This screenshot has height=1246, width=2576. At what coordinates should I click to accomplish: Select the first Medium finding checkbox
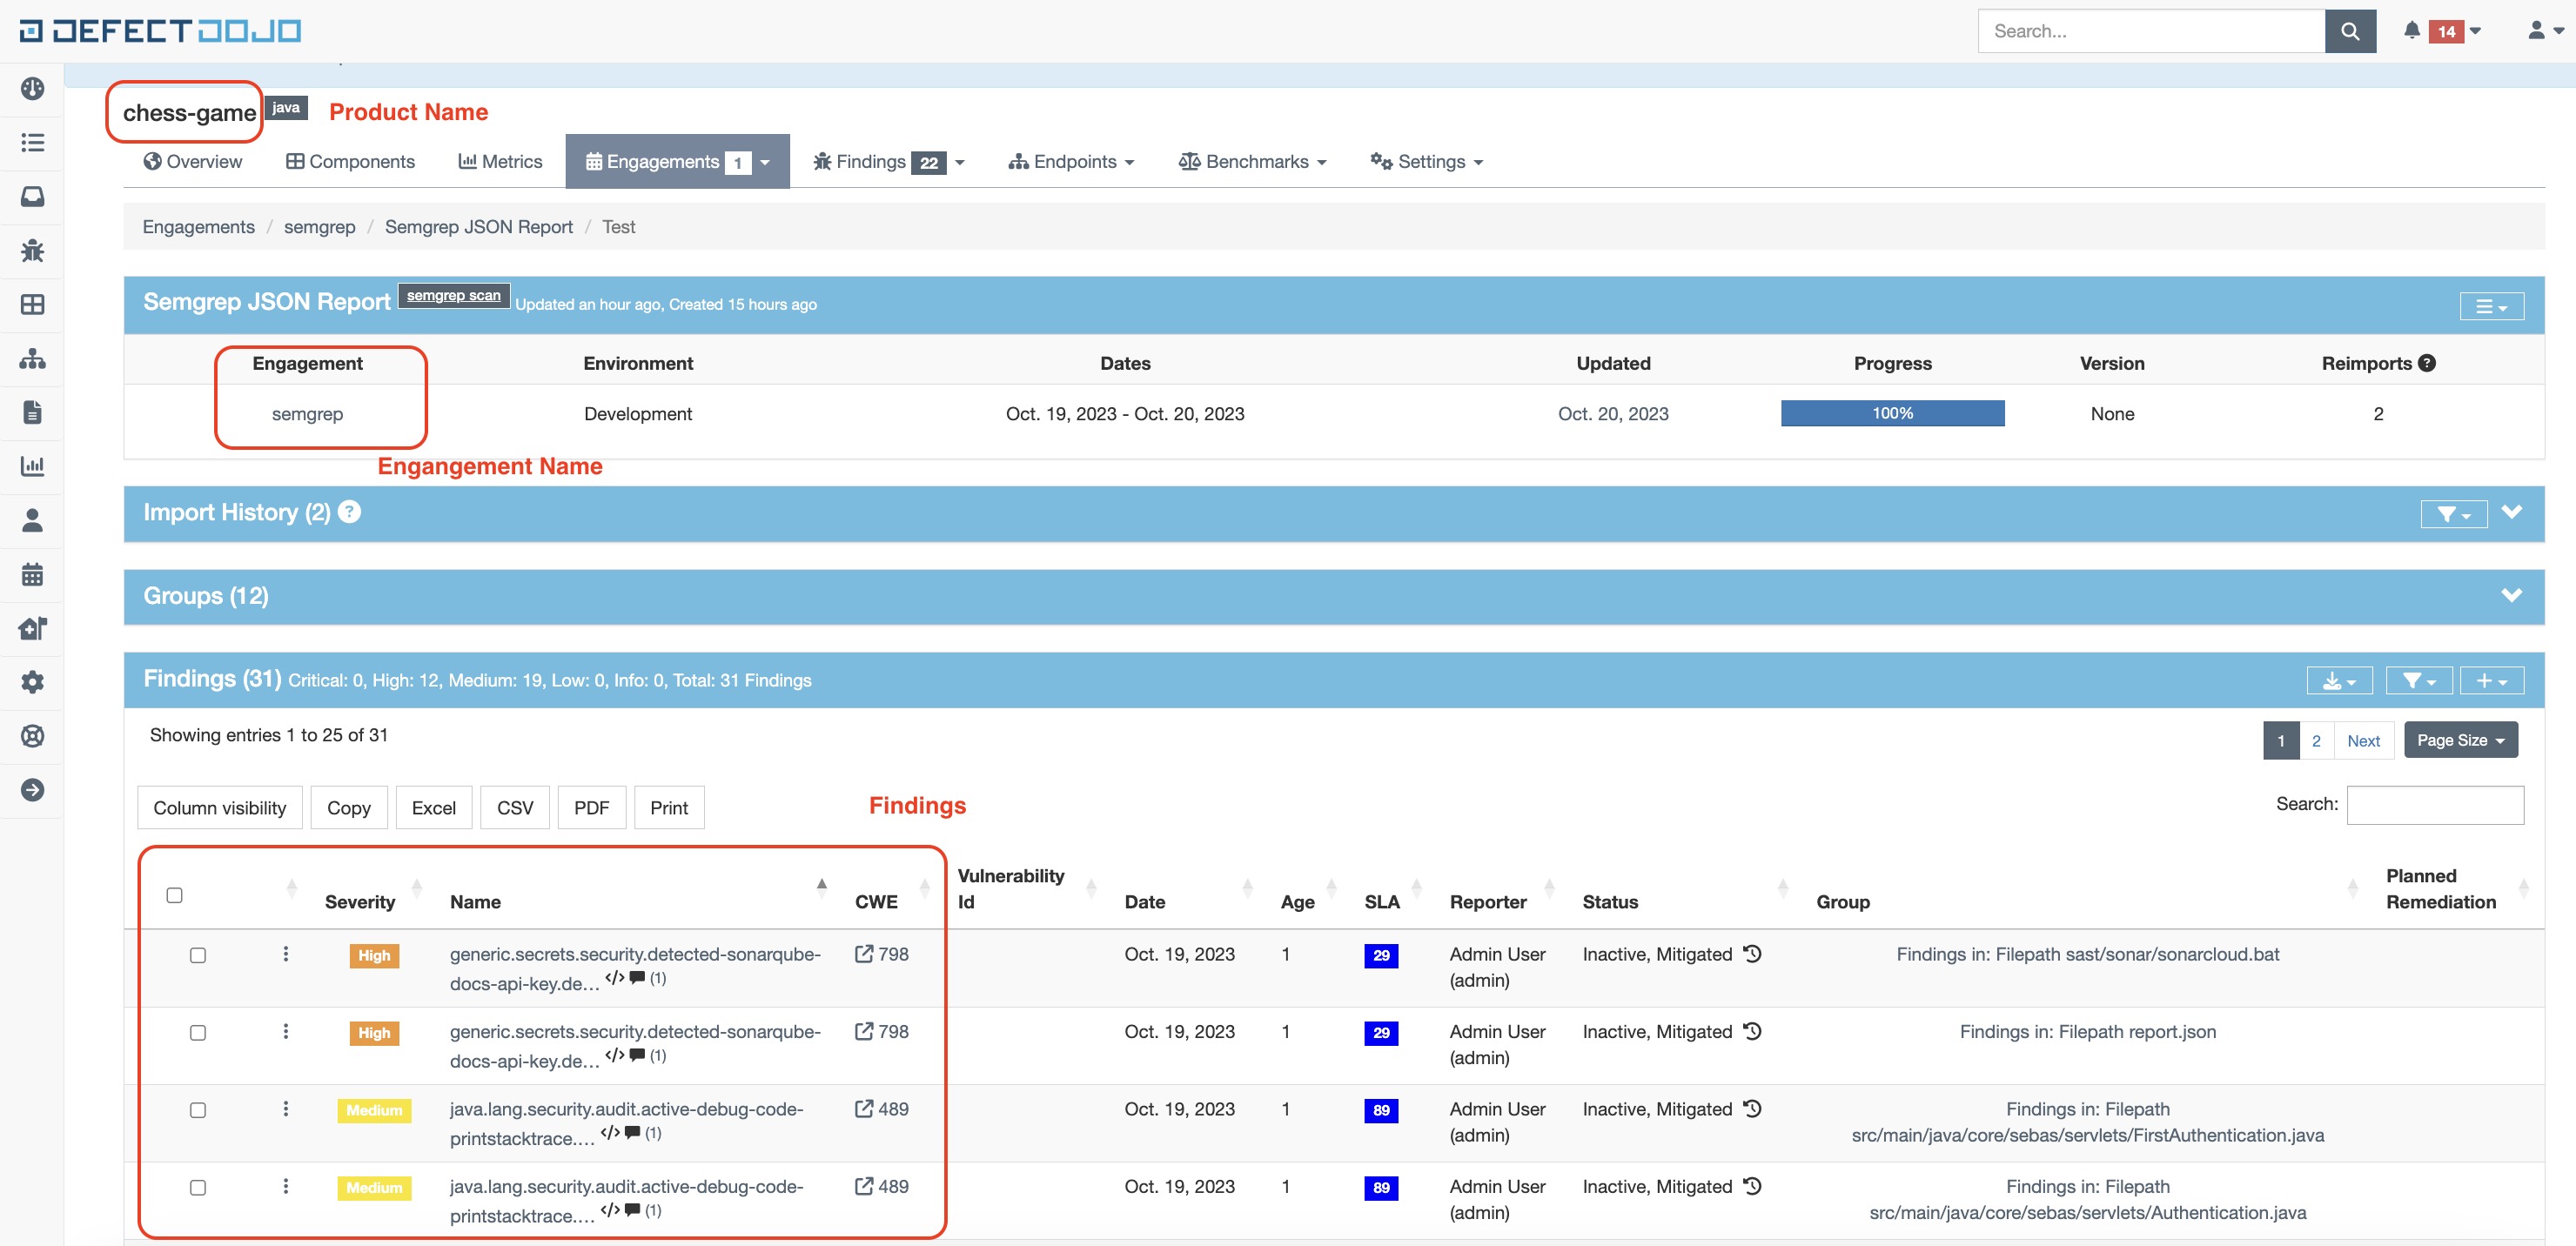198,1110
